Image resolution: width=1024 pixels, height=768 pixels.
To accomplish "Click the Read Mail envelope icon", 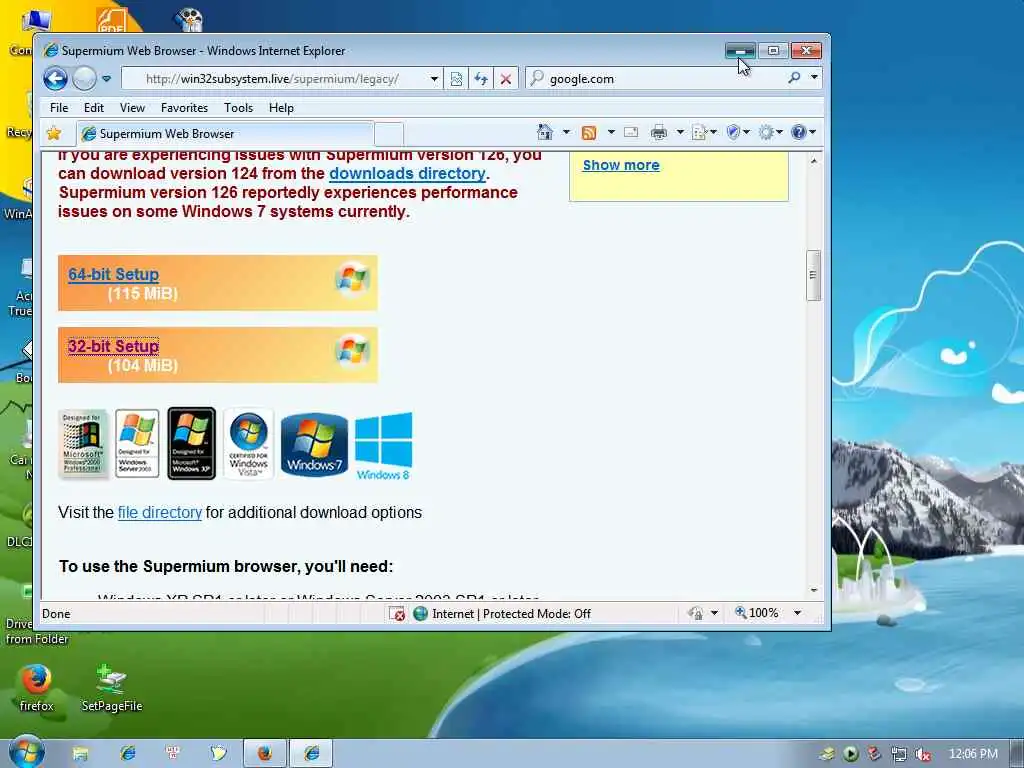I will (x=631, y=132).
